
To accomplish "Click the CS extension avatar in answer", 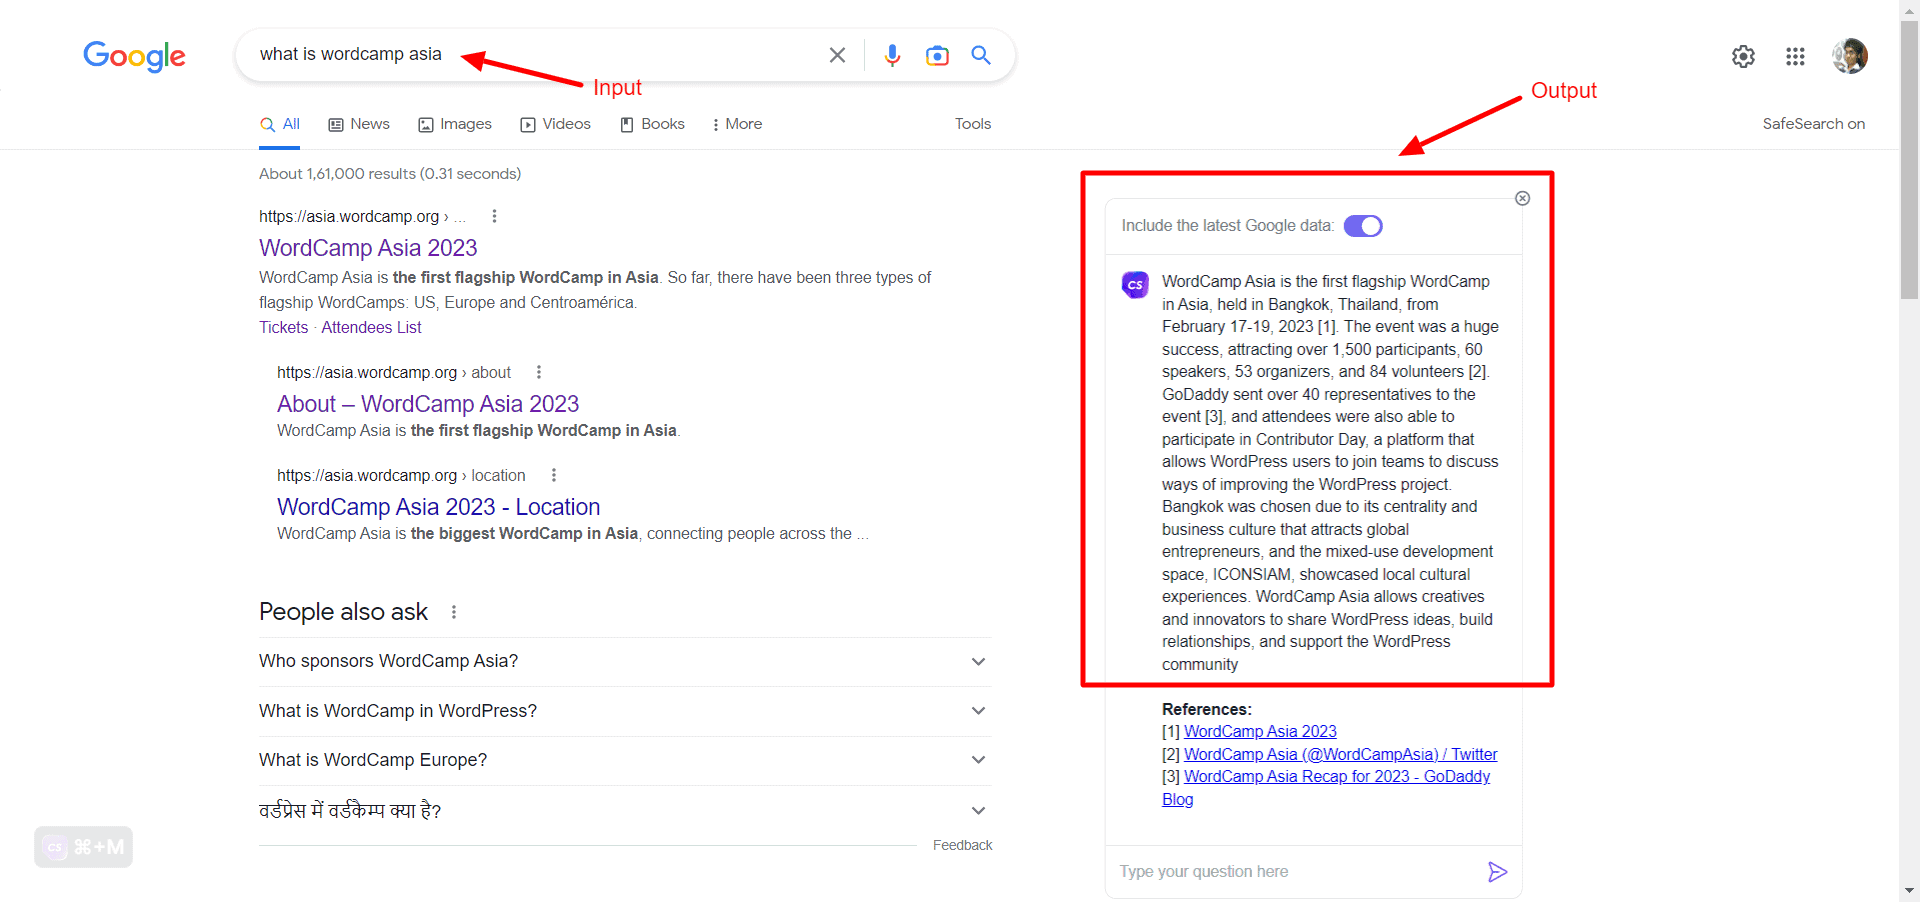I will (1135, 285).
